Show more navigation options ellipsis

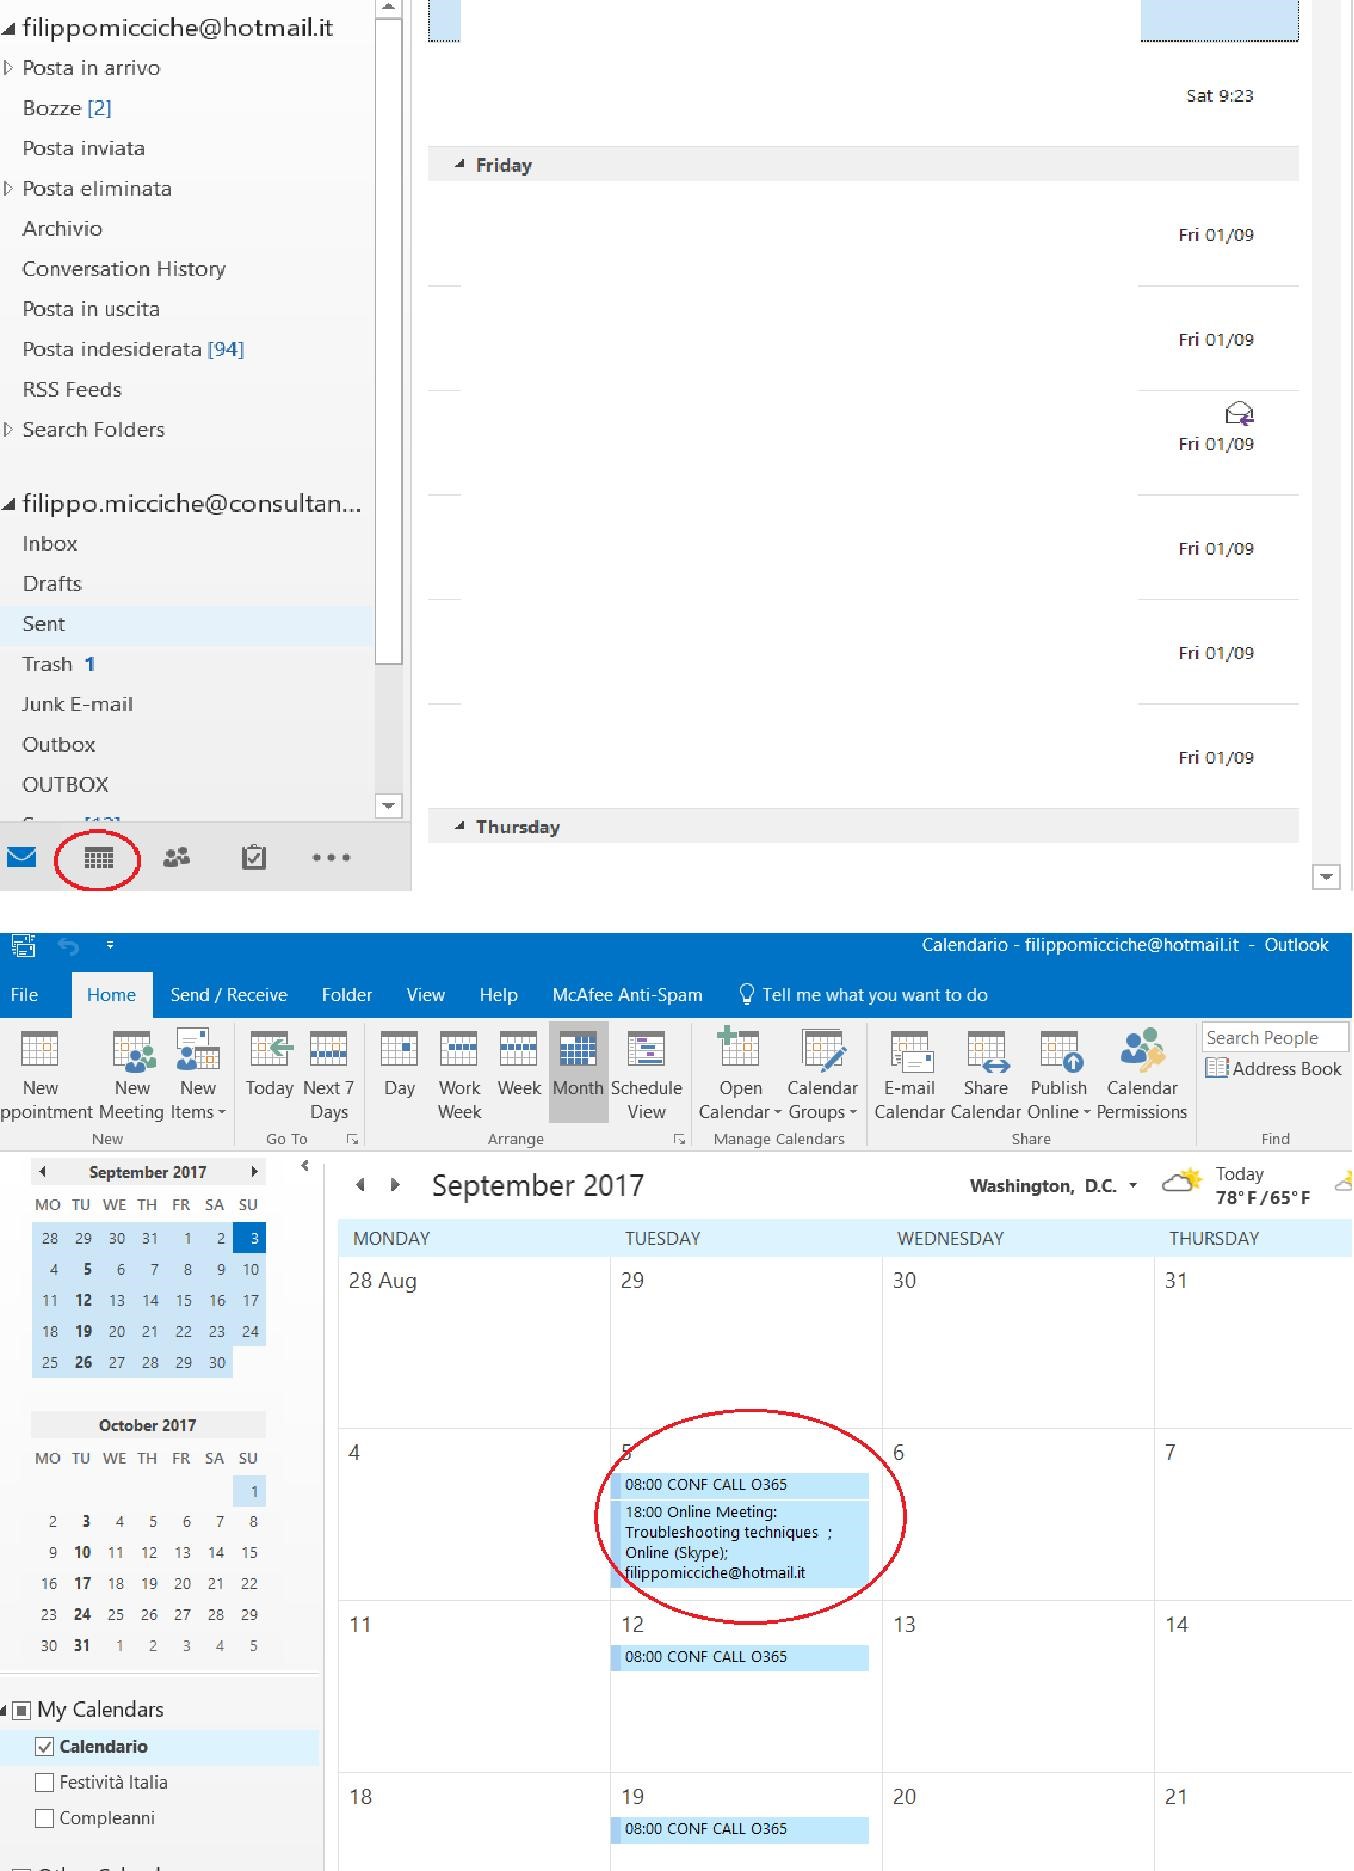click(331, 857)
